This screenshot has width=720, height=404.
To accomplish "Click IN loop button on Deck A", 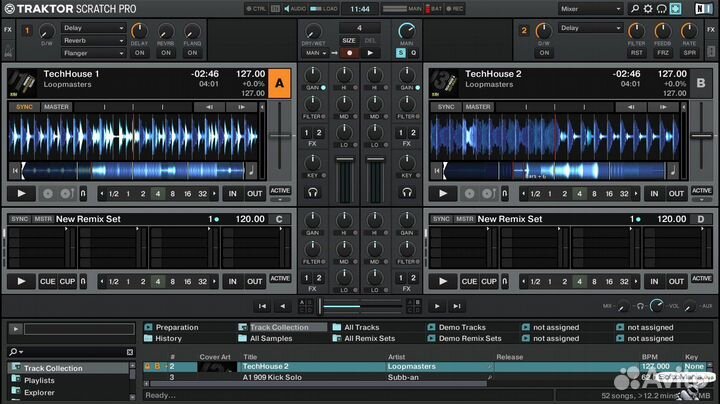I will [233, 193].
